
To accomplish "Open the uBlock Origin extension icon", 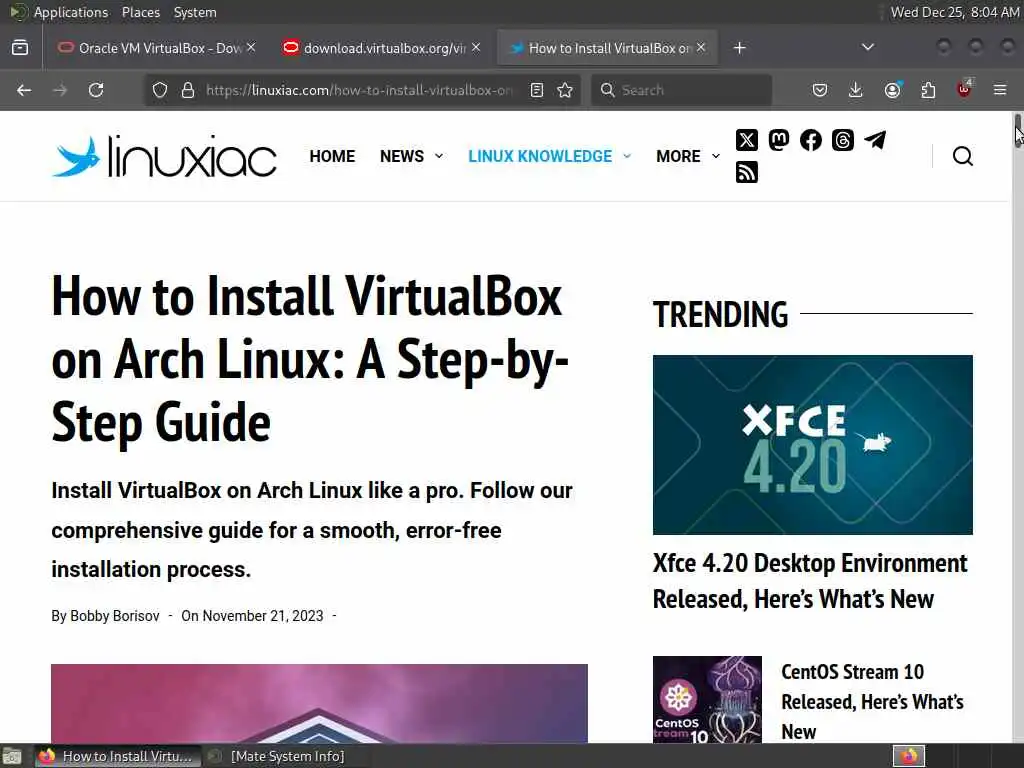I will (964, 89).
